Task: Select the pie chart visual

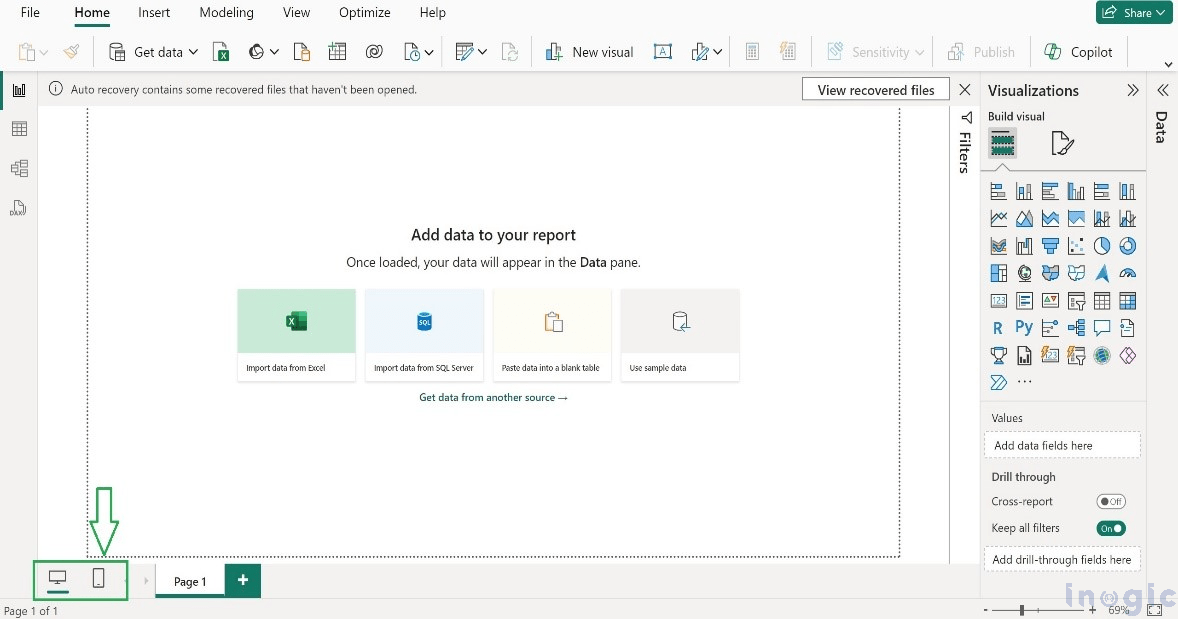Action: (1101, 245)
